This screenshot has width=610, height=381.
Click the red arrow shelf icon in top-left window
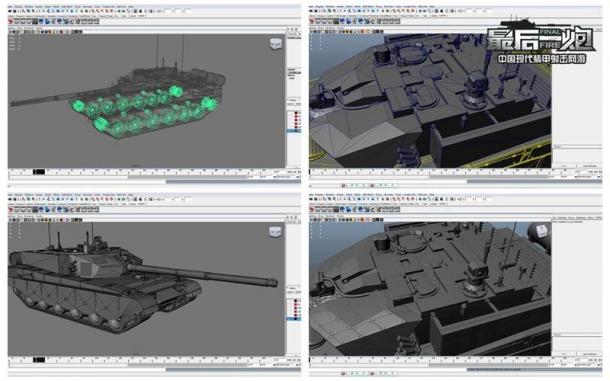(11, 21)
